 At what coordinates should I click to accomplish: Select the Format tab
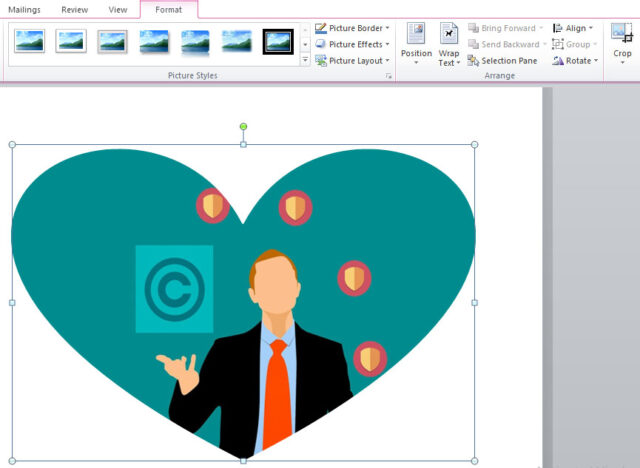169,10
